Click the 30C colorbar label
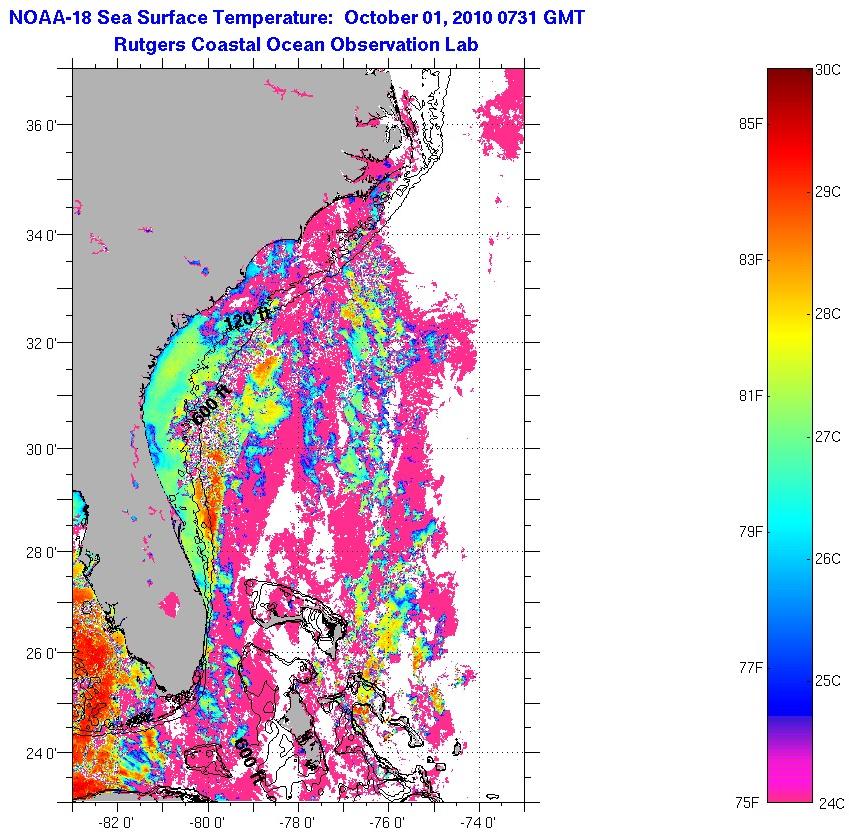This screenshot has width=849, height=832. pos(828,70)
